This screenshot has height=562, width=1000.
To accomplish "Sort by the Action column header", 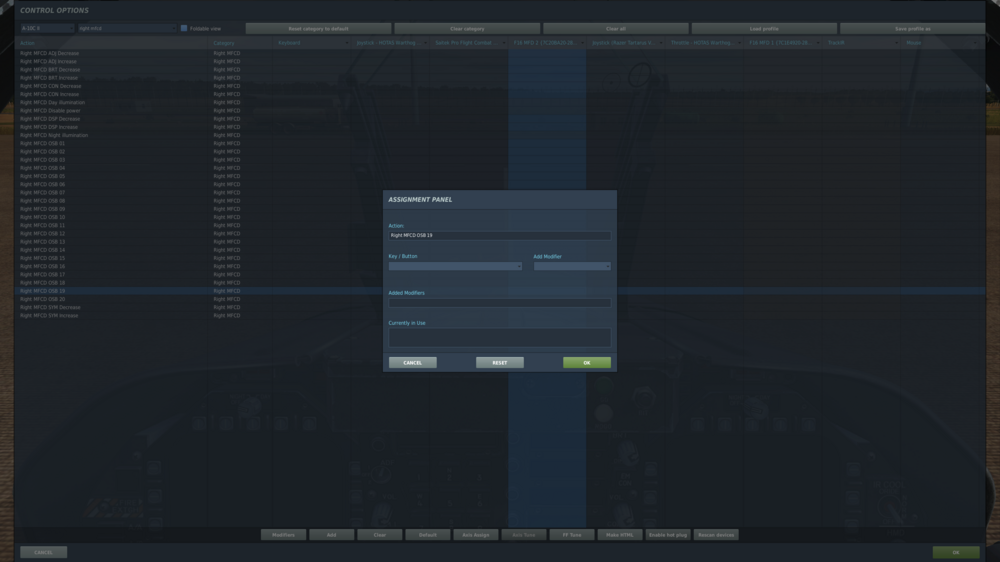I will pos(112,43).
